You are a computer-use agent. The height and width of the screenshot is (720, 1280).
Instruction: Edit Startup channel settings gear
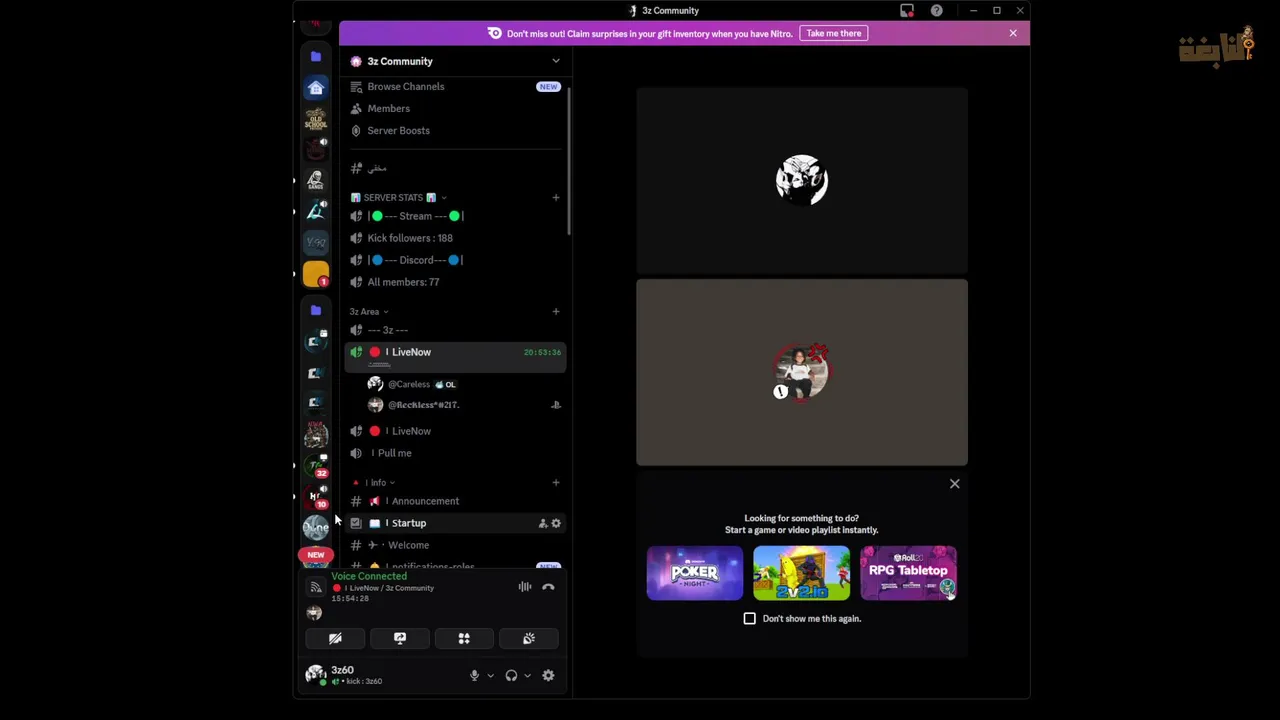coord(556,523)
